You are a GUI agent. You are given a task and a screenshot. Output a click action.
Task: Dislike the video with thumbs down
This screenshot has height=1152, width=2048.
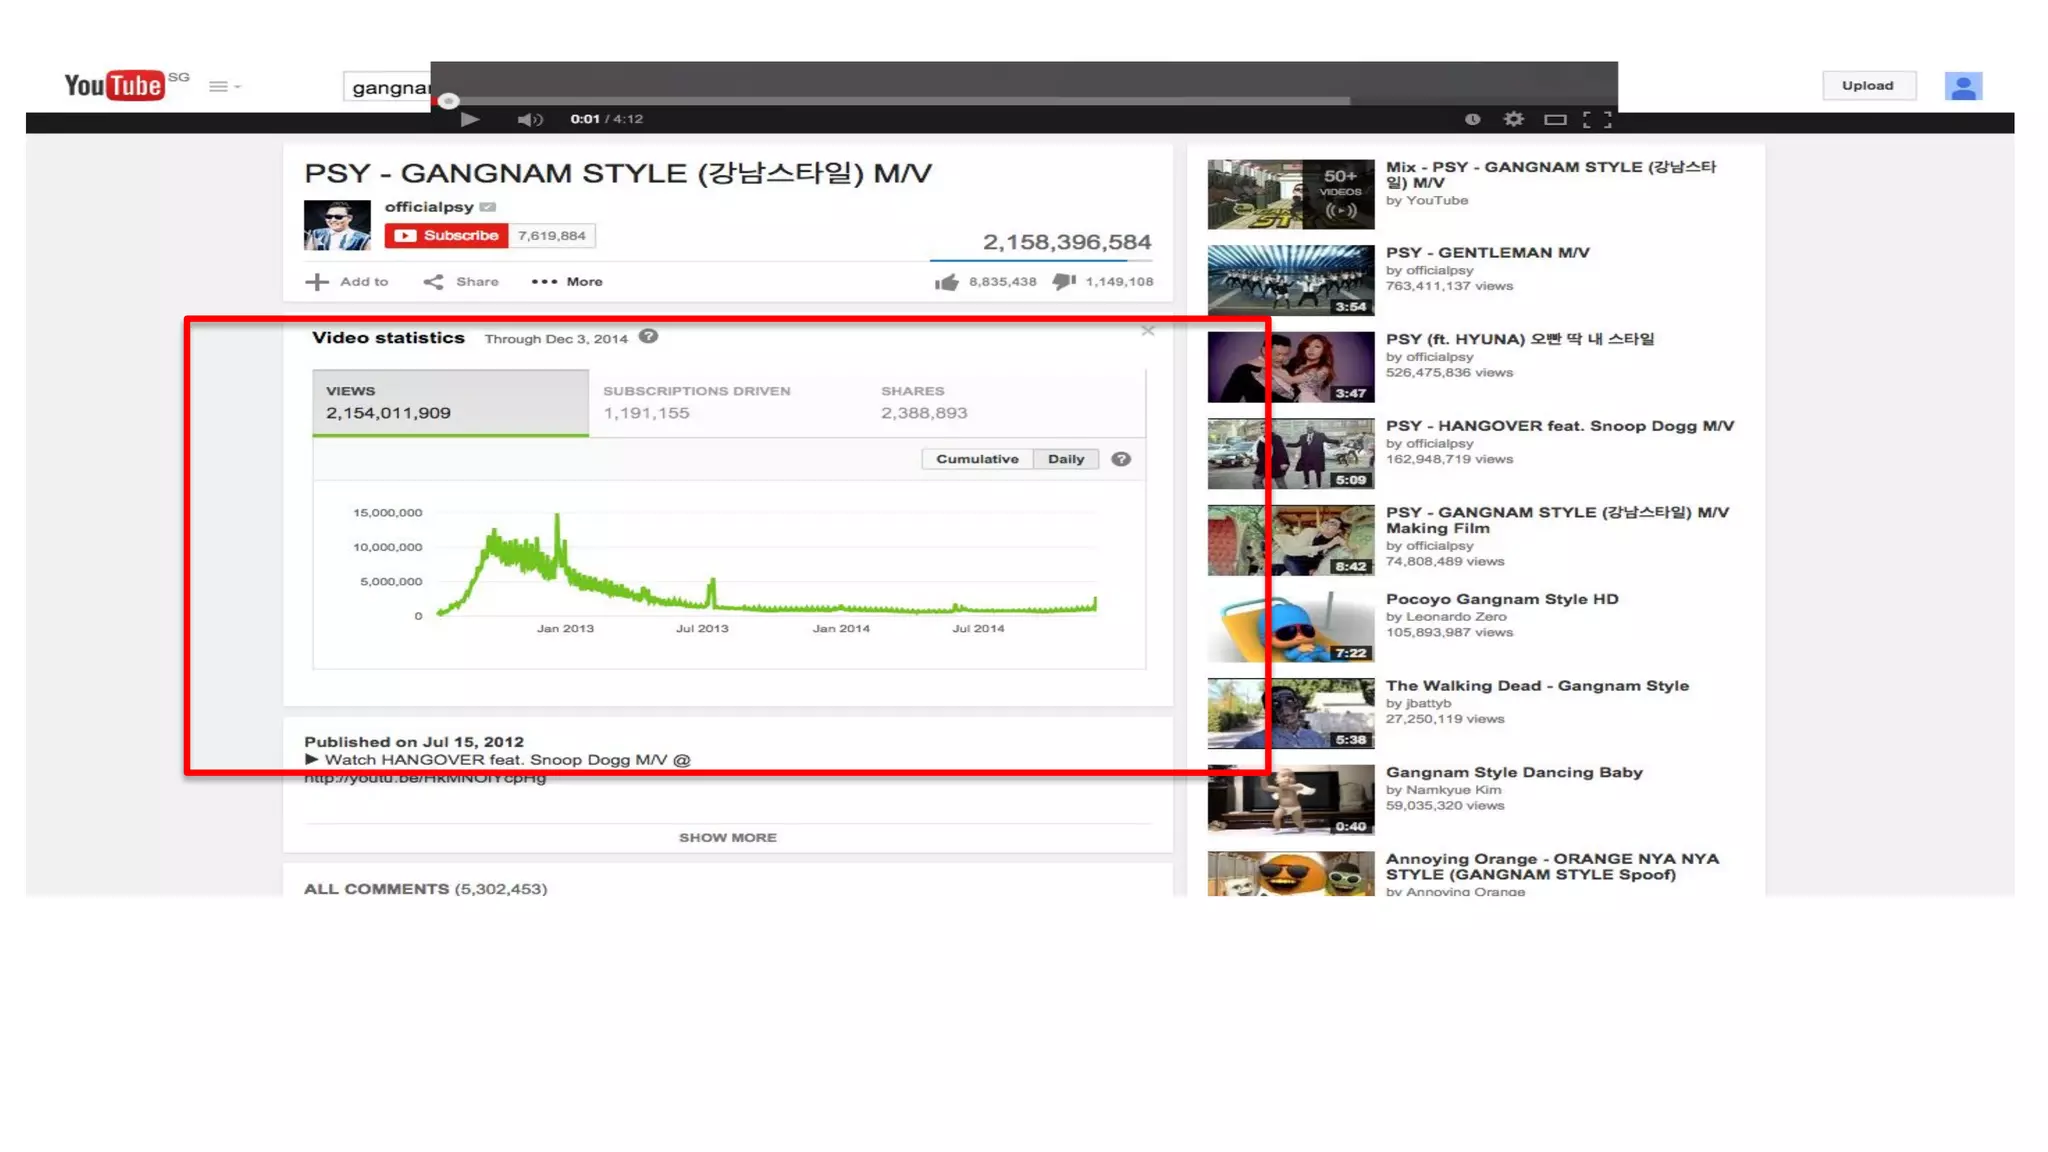[x=1063, y=282]
